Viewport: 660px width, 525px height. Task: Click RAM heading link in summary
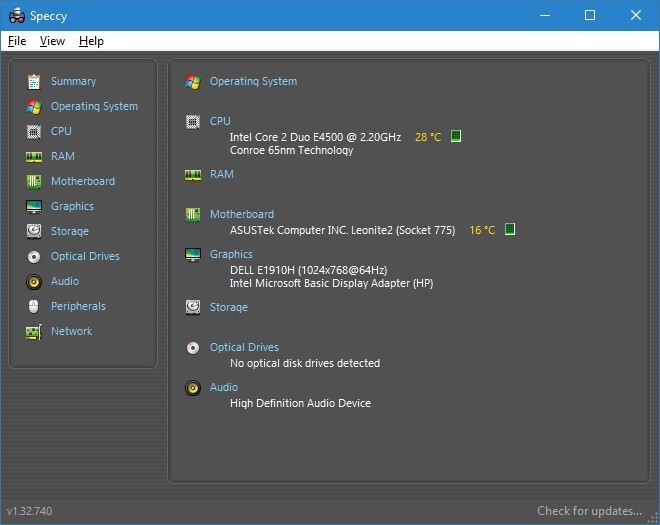(x=222, y=174)
